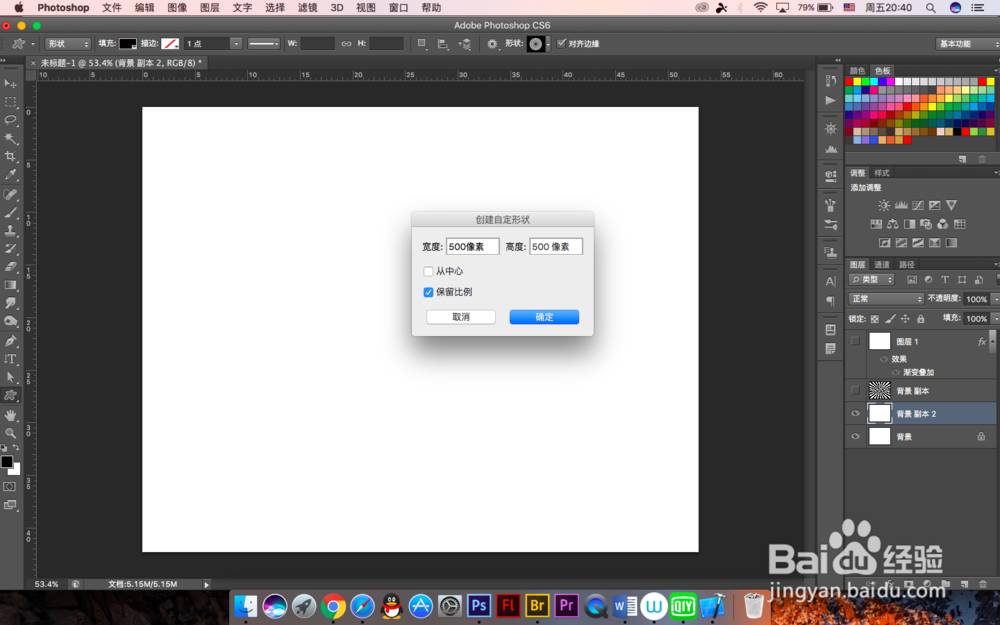Hide the 背景 副本 2 layer
The width and height of the screenshot is (1000, 625).
click(855, 413)
